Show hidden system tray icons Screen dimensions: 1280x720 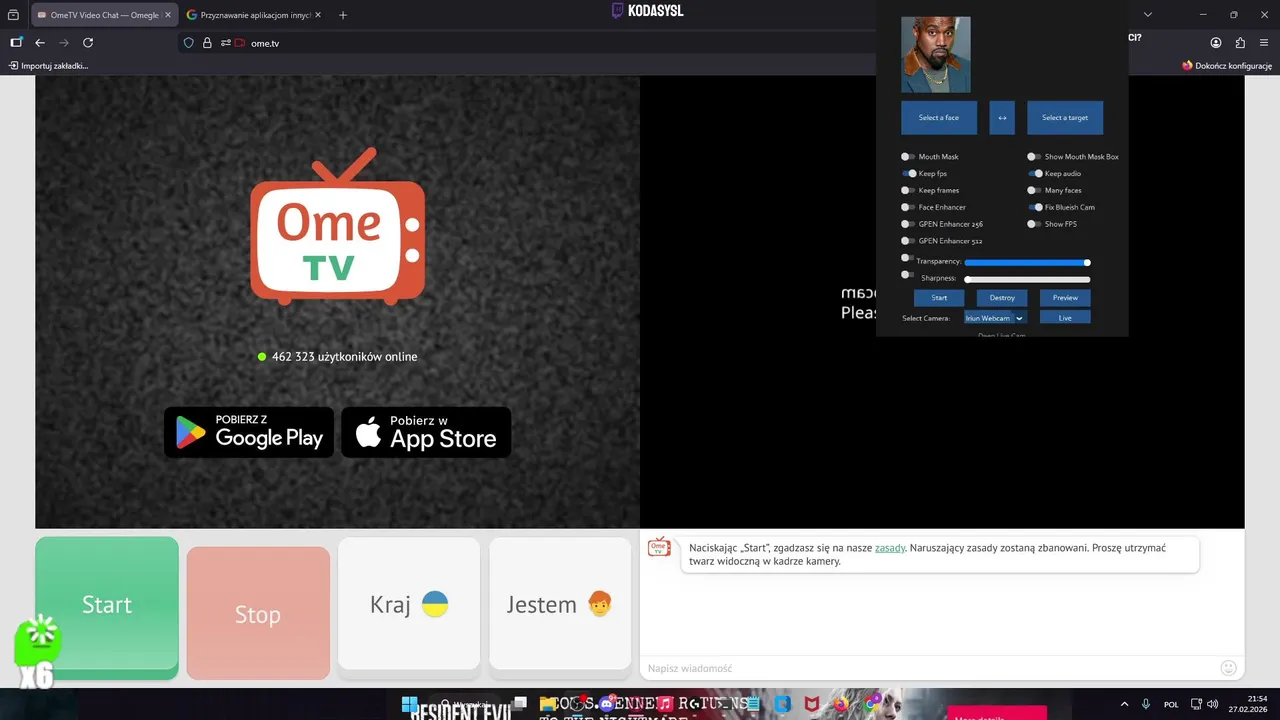(x=1124, y=704)
